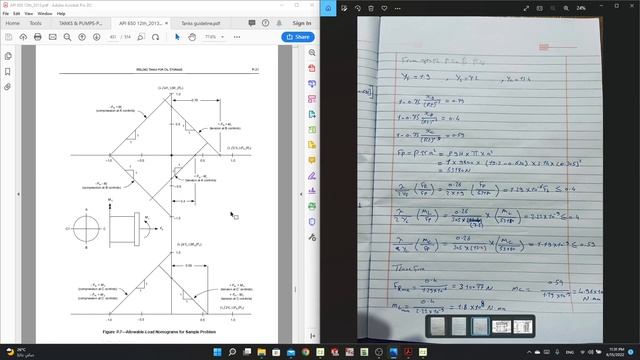Image resolution: width=640 pixels, height=360 pixels.
Task: Open Export PDF tool in right pane
Action: click(312, 114)
